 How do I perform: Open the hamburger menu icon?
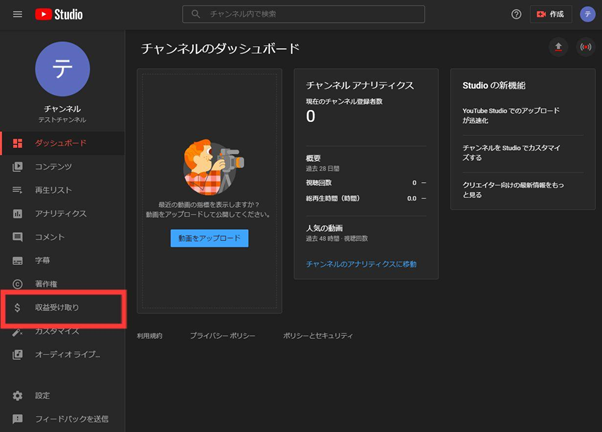tap(17, 15)
